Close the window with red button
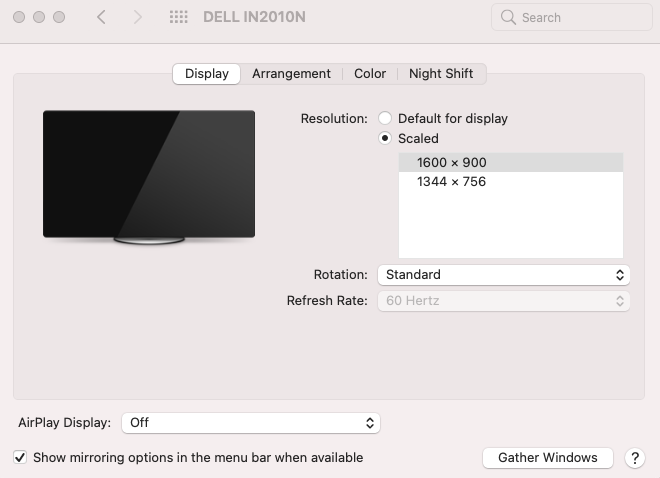 point(19,17)
